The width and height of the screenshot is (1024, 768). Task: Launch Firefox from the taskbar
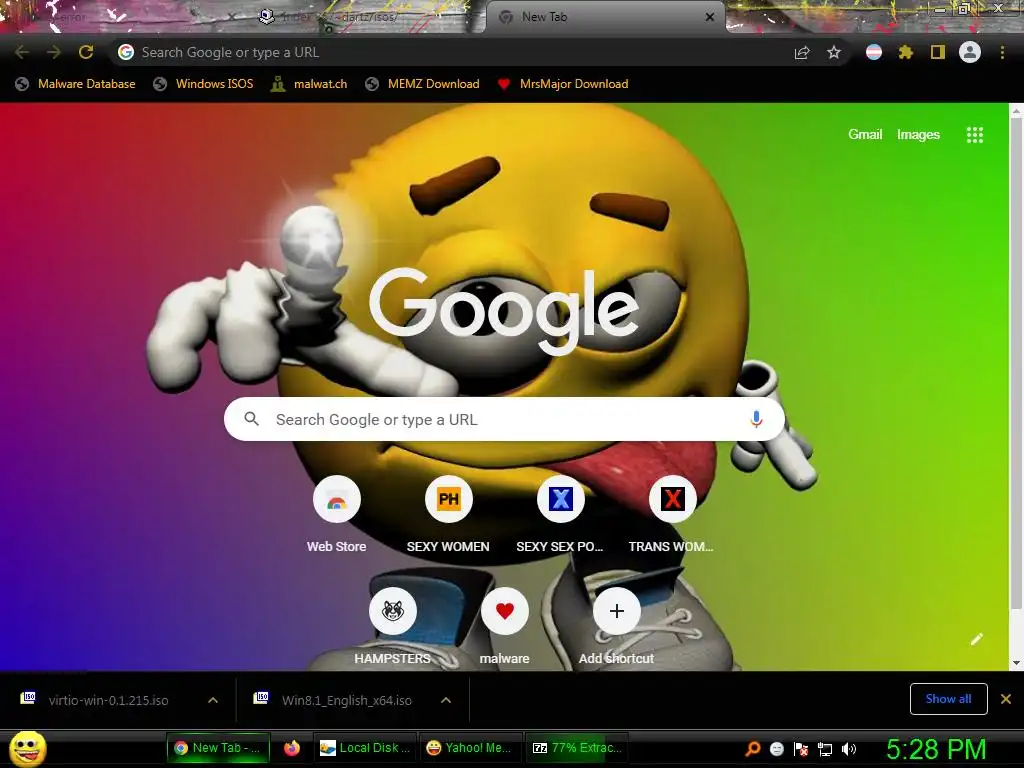coord(292,748)
